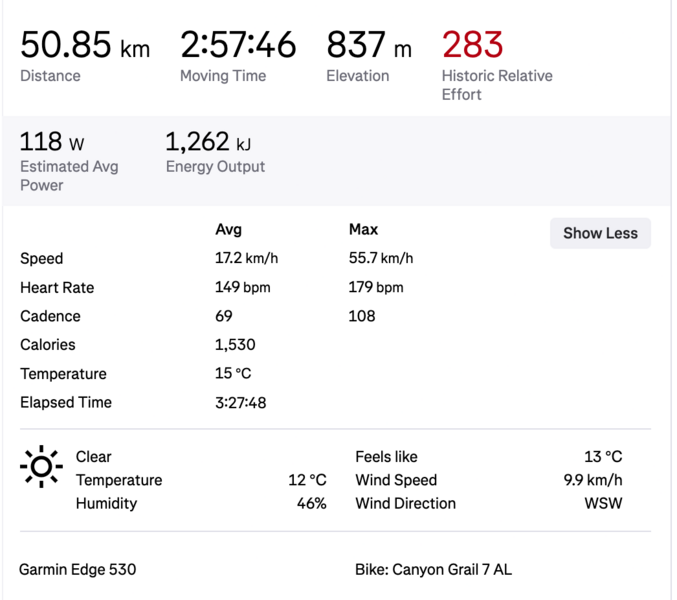Click the Garmin Edge 530 device label
677x600 pixels.
pyautogui.click(x=77, y=570)
